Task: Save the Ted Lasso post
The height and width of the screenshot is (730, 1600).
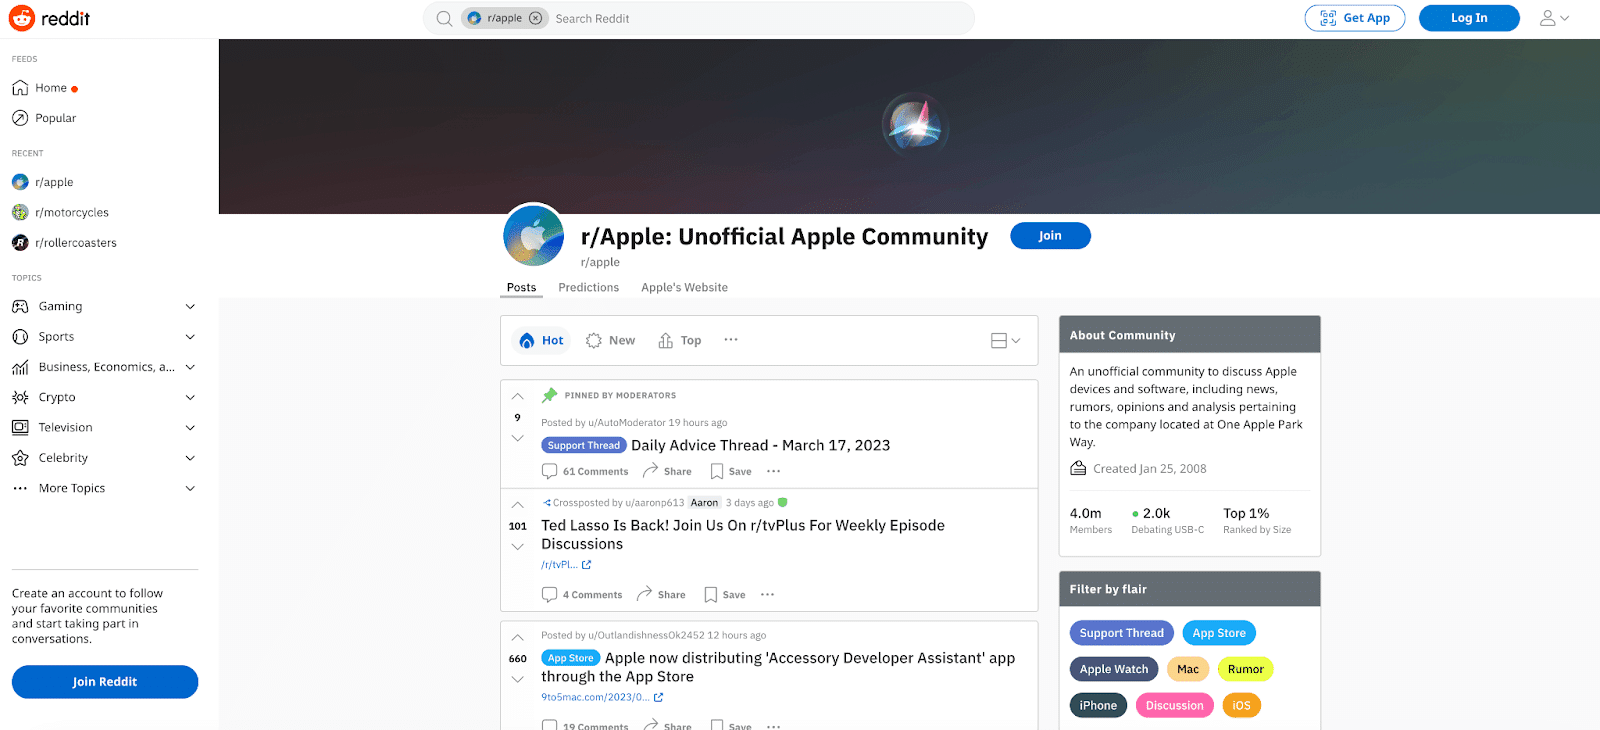Action: click(725, 594)
